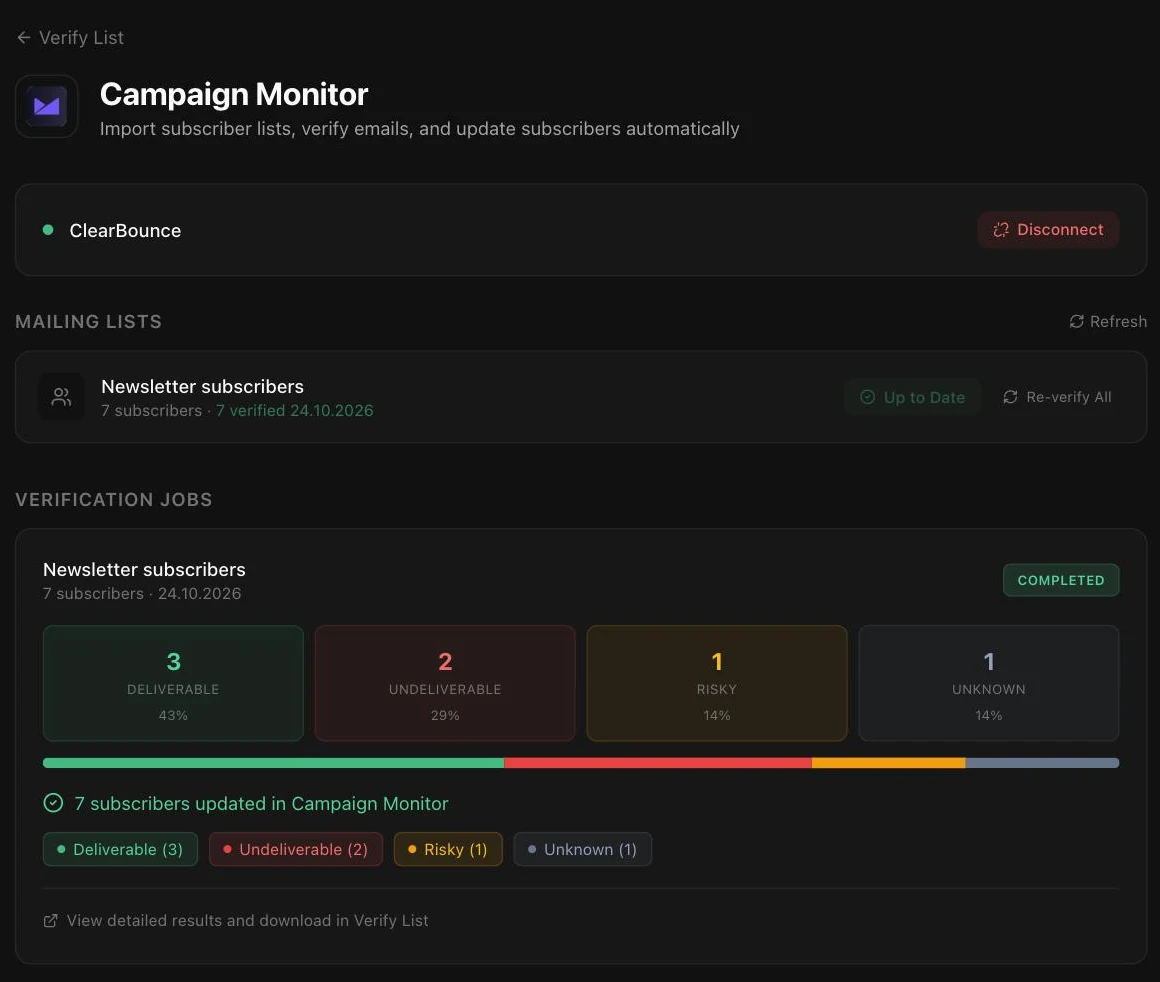Select the Deliverable 43% stat card
Image resolution: width=1160 pixels, height=982 pixels.
[x=173, y=683]
